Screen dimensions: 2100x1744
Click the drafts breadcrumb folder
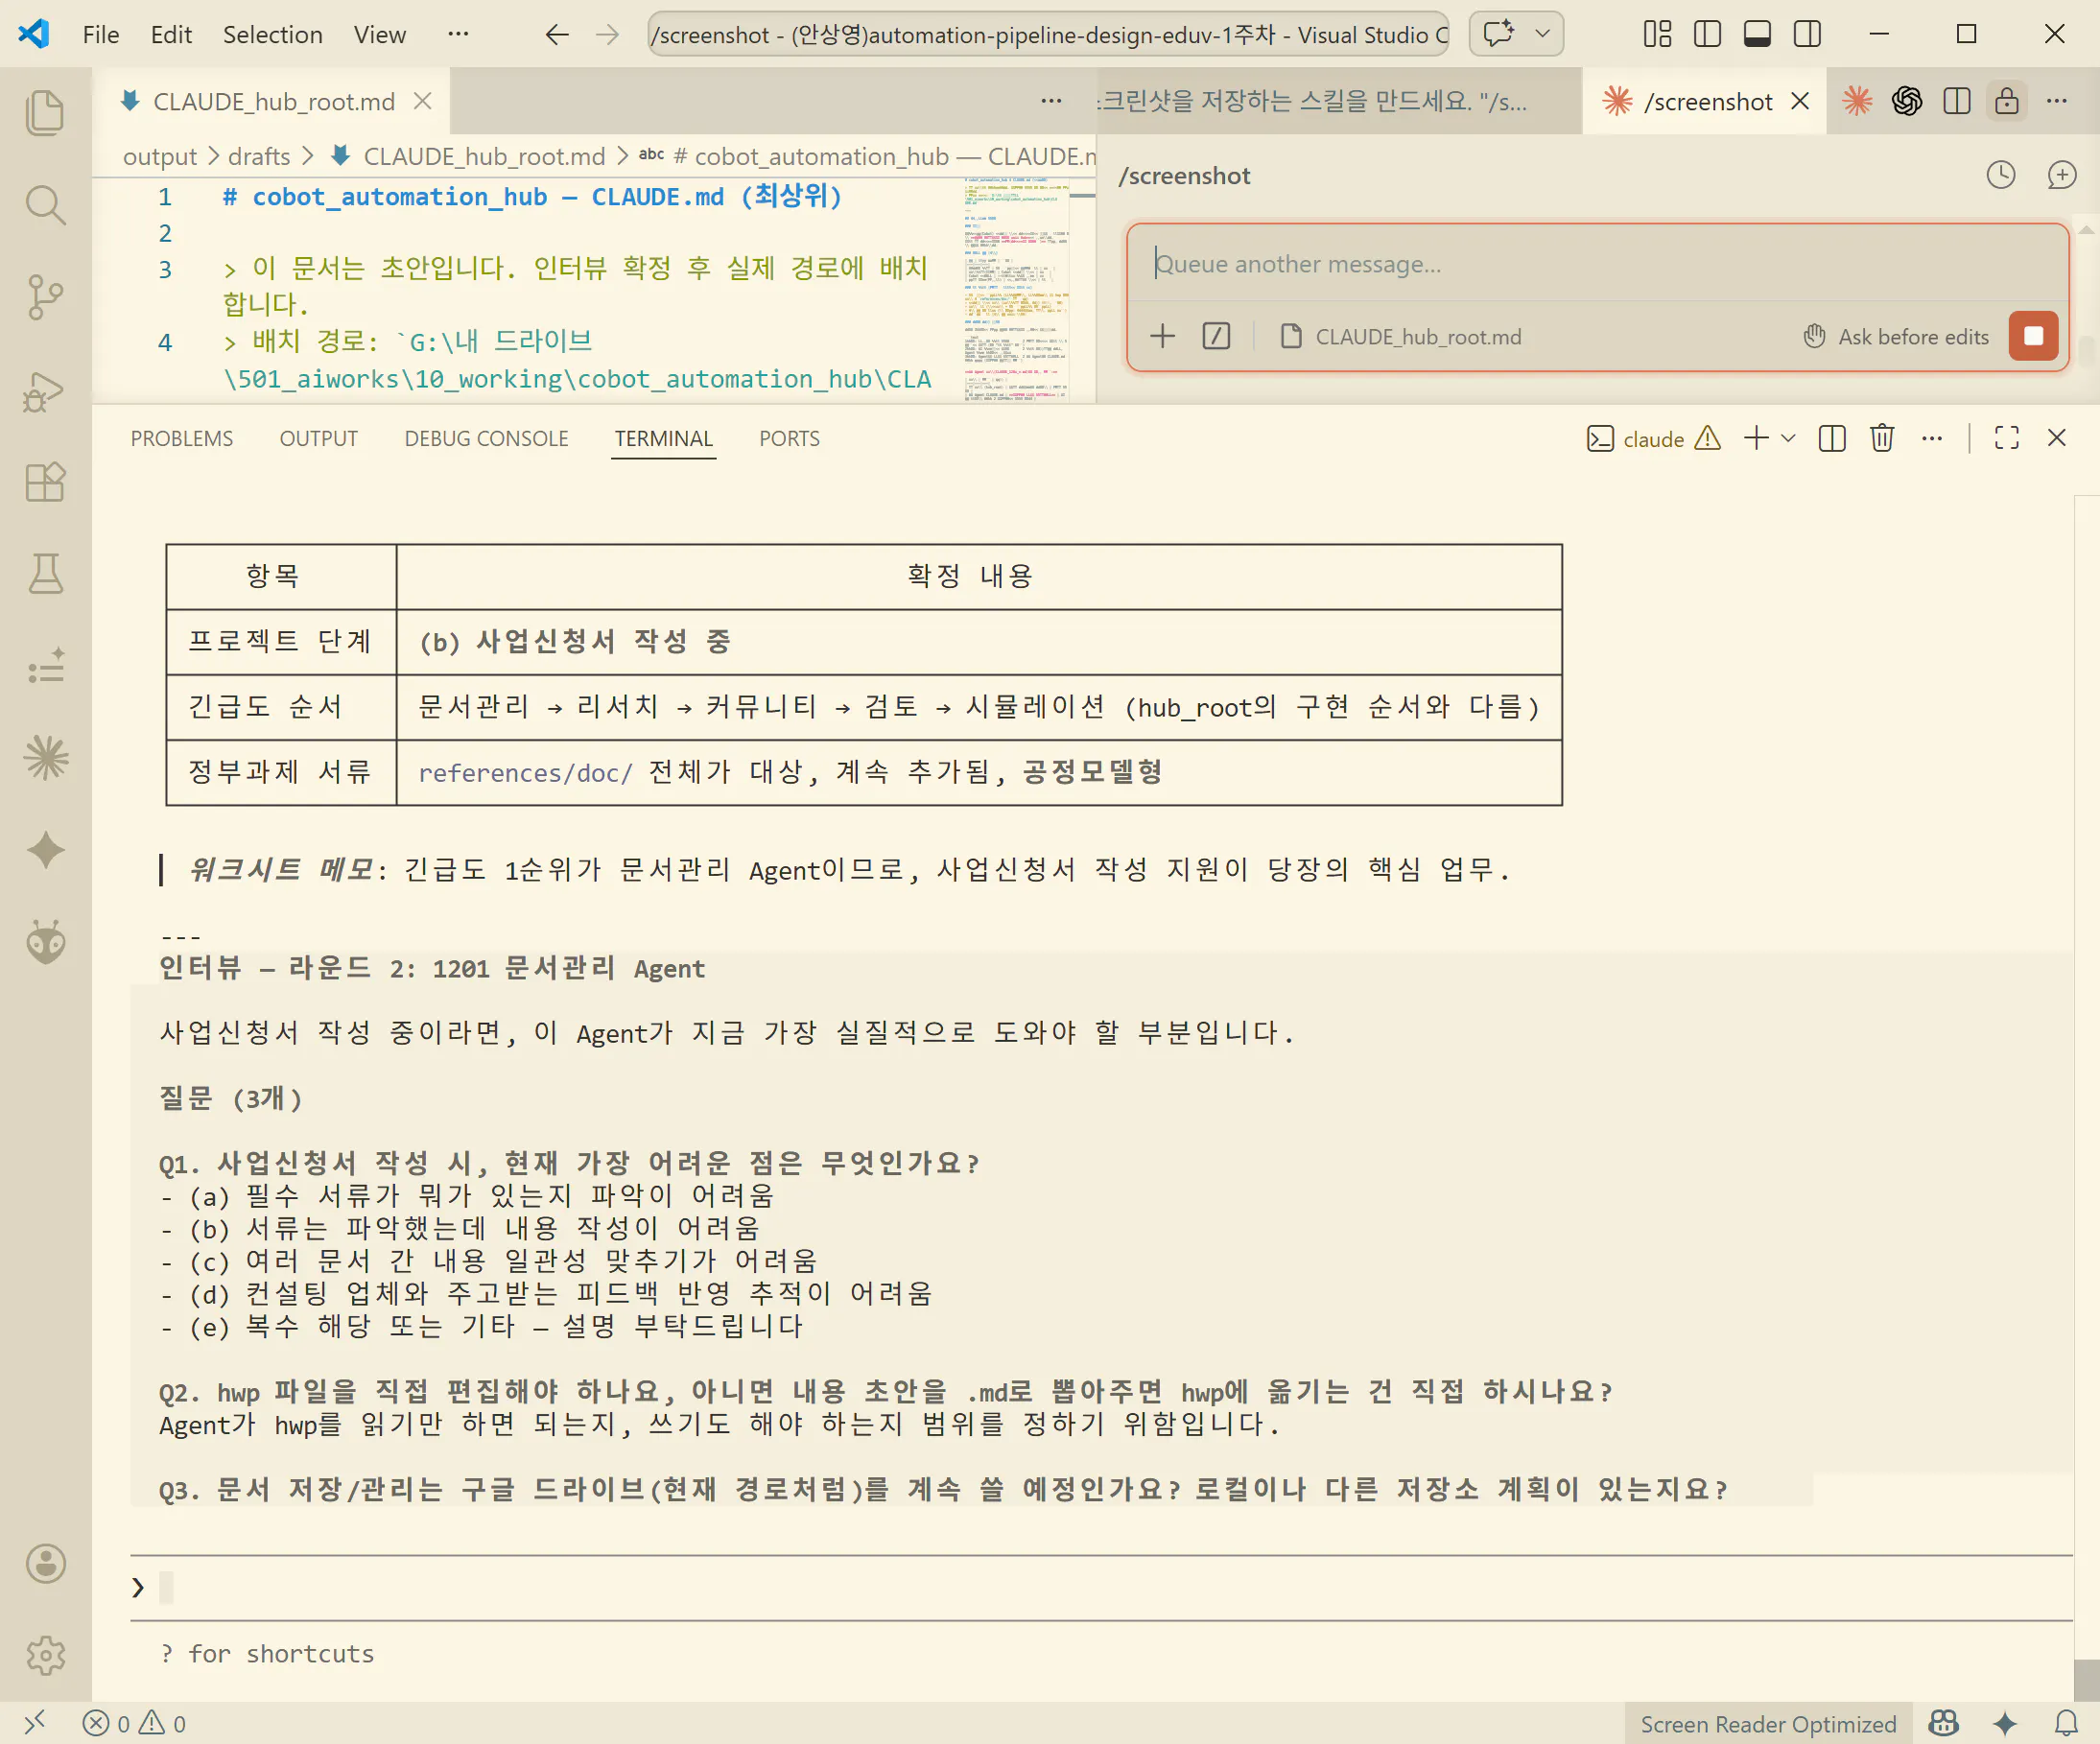[258, 157]
